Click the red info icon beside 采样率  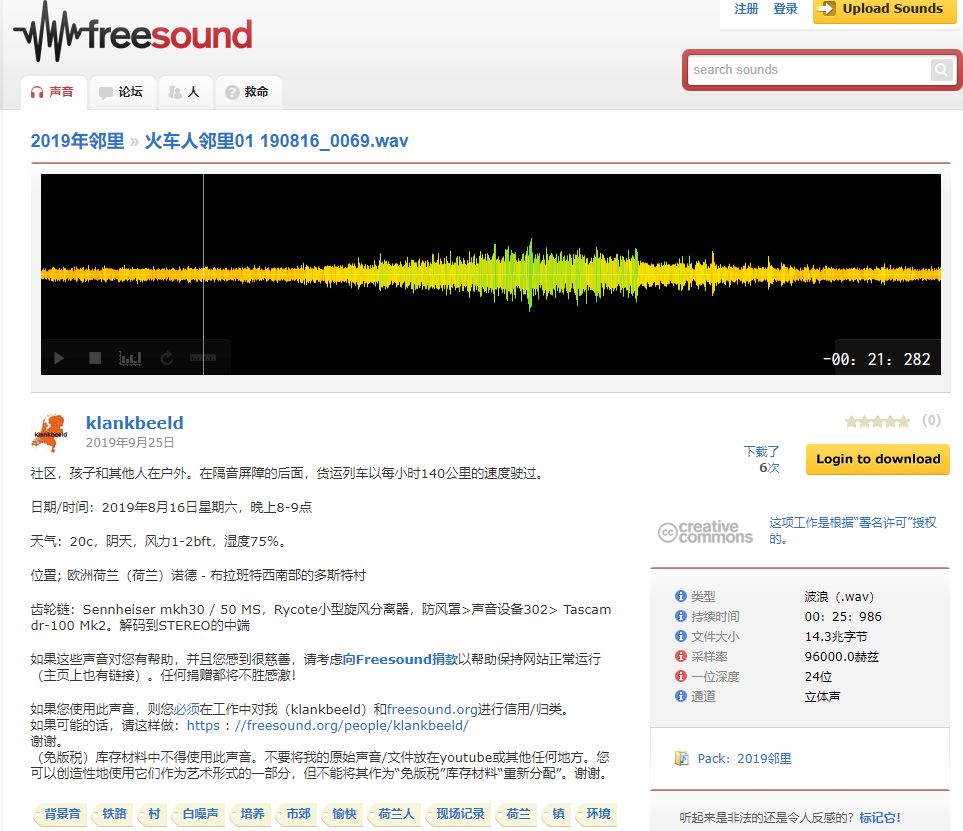point(680,655)
